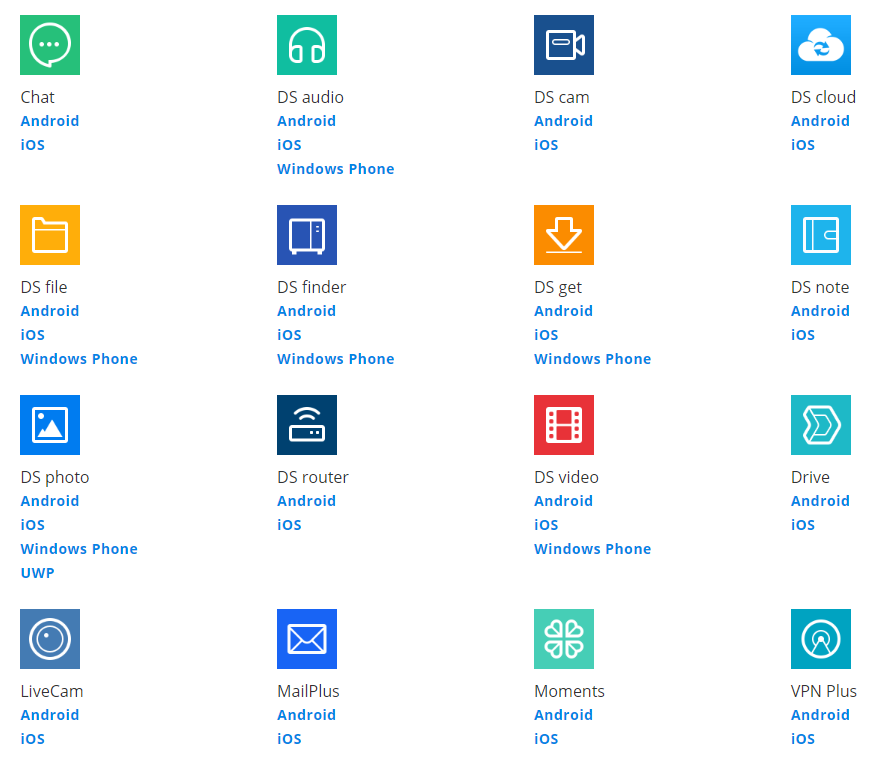This screenshot has width=884, height=773.
Task: Open the Android link under LiveCam
Action: (x=50, y=715)
